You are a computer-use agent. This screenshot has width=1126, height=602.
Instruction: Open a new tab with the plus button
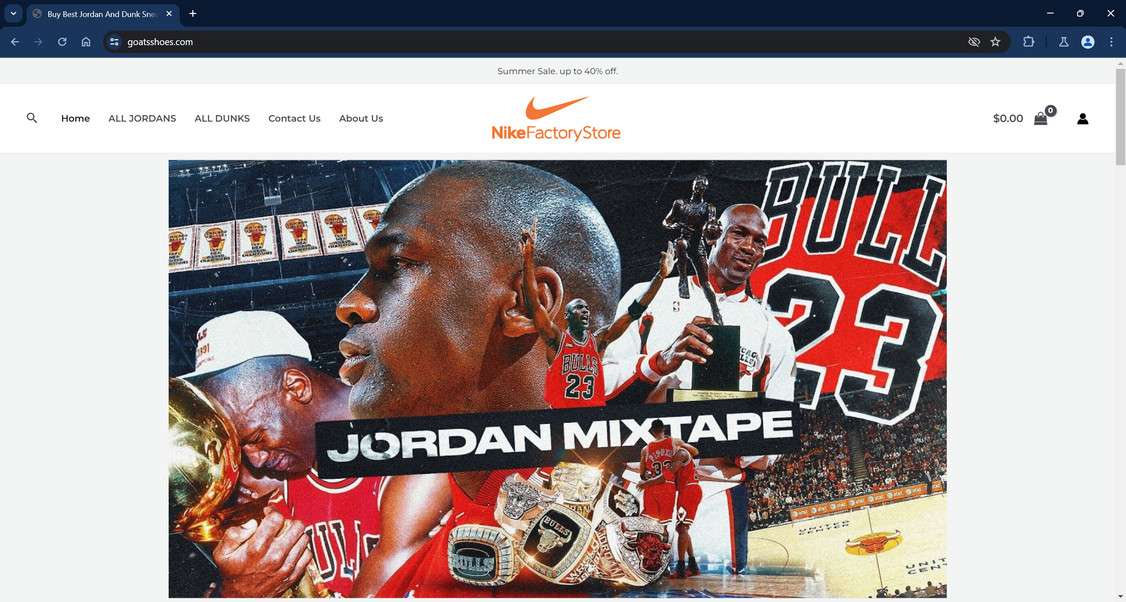coord(192,14)
